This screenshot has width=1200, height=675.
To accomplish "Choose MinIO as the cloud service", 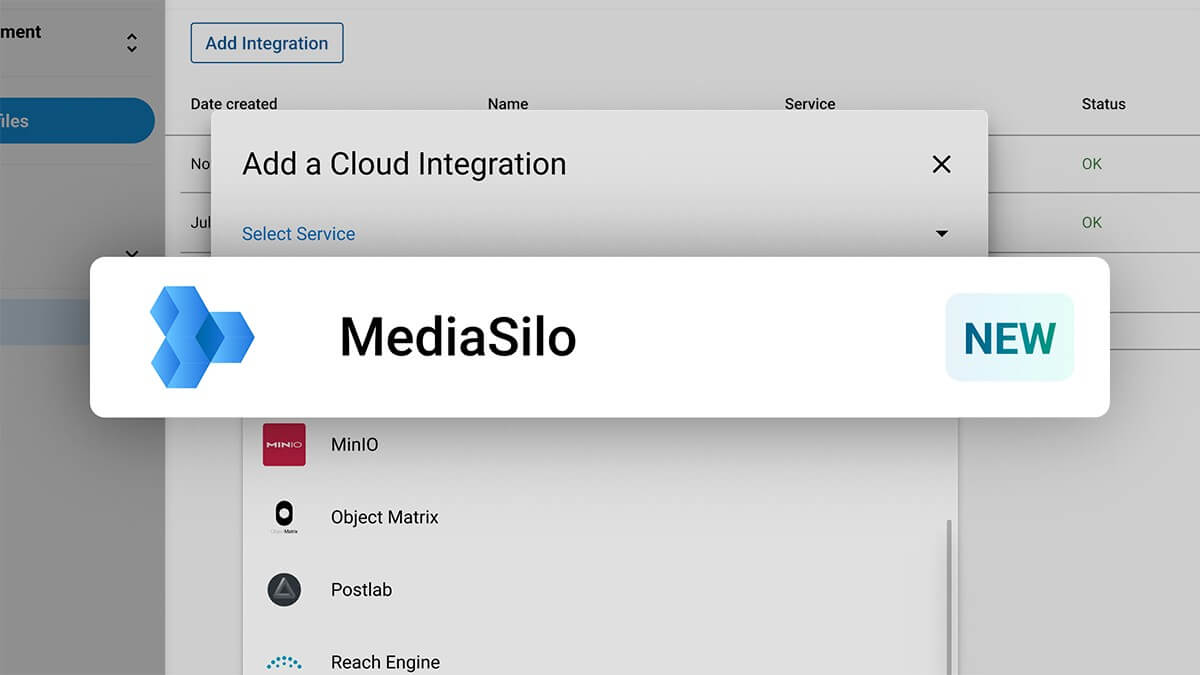I will pyautogui.click(x=354, y=444).
